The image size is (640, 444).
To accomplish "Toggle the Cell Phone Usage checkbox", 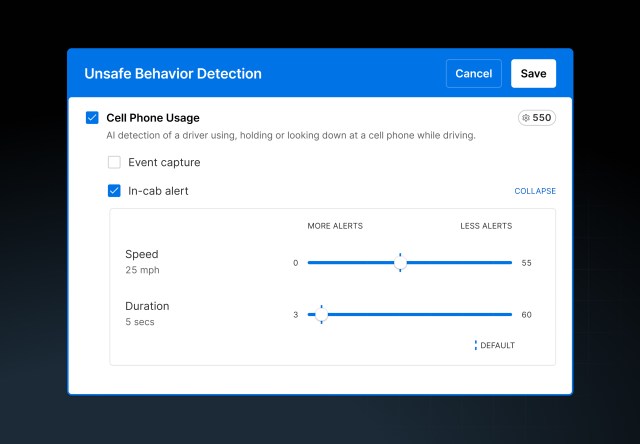I will point(92,118).
